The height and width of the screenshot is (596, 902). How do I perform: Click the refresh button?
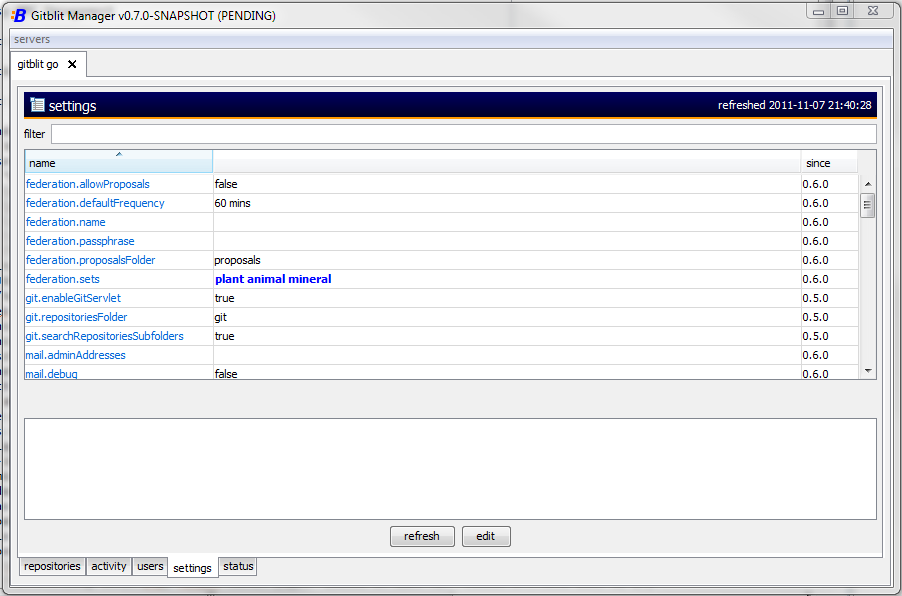(x=422, y=536)
